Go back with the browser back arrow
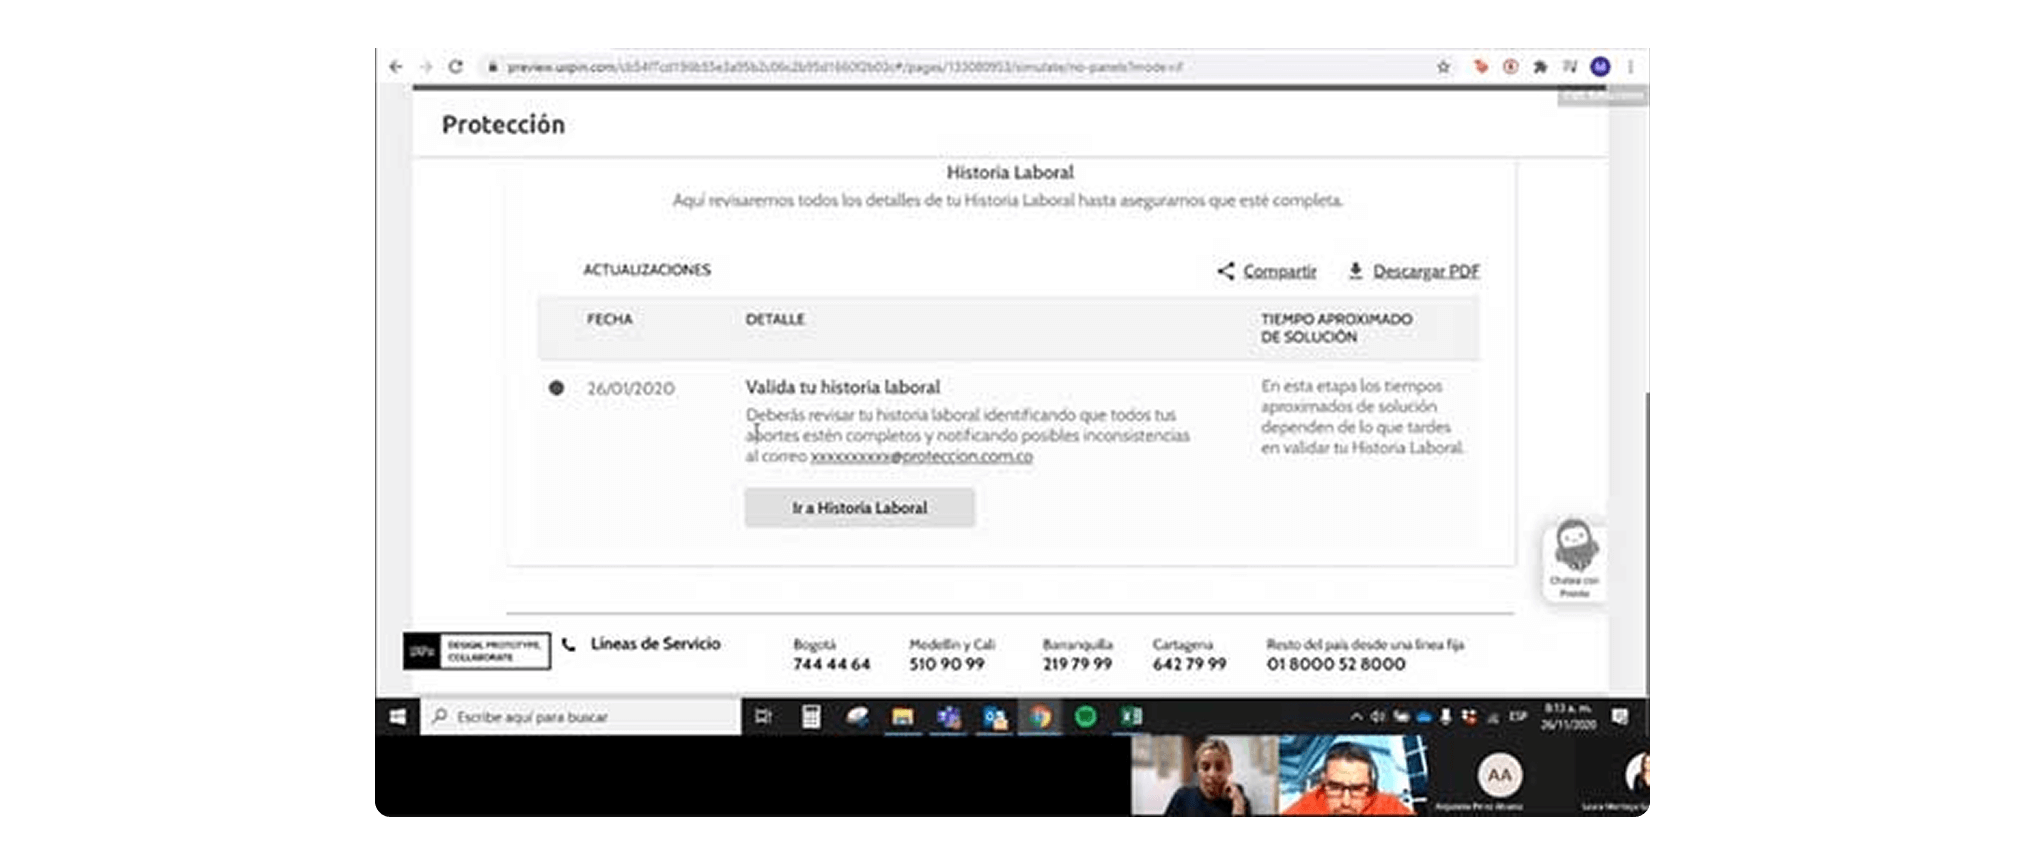This screenshot has height=865, width=2026. click(x=396, y=67)
